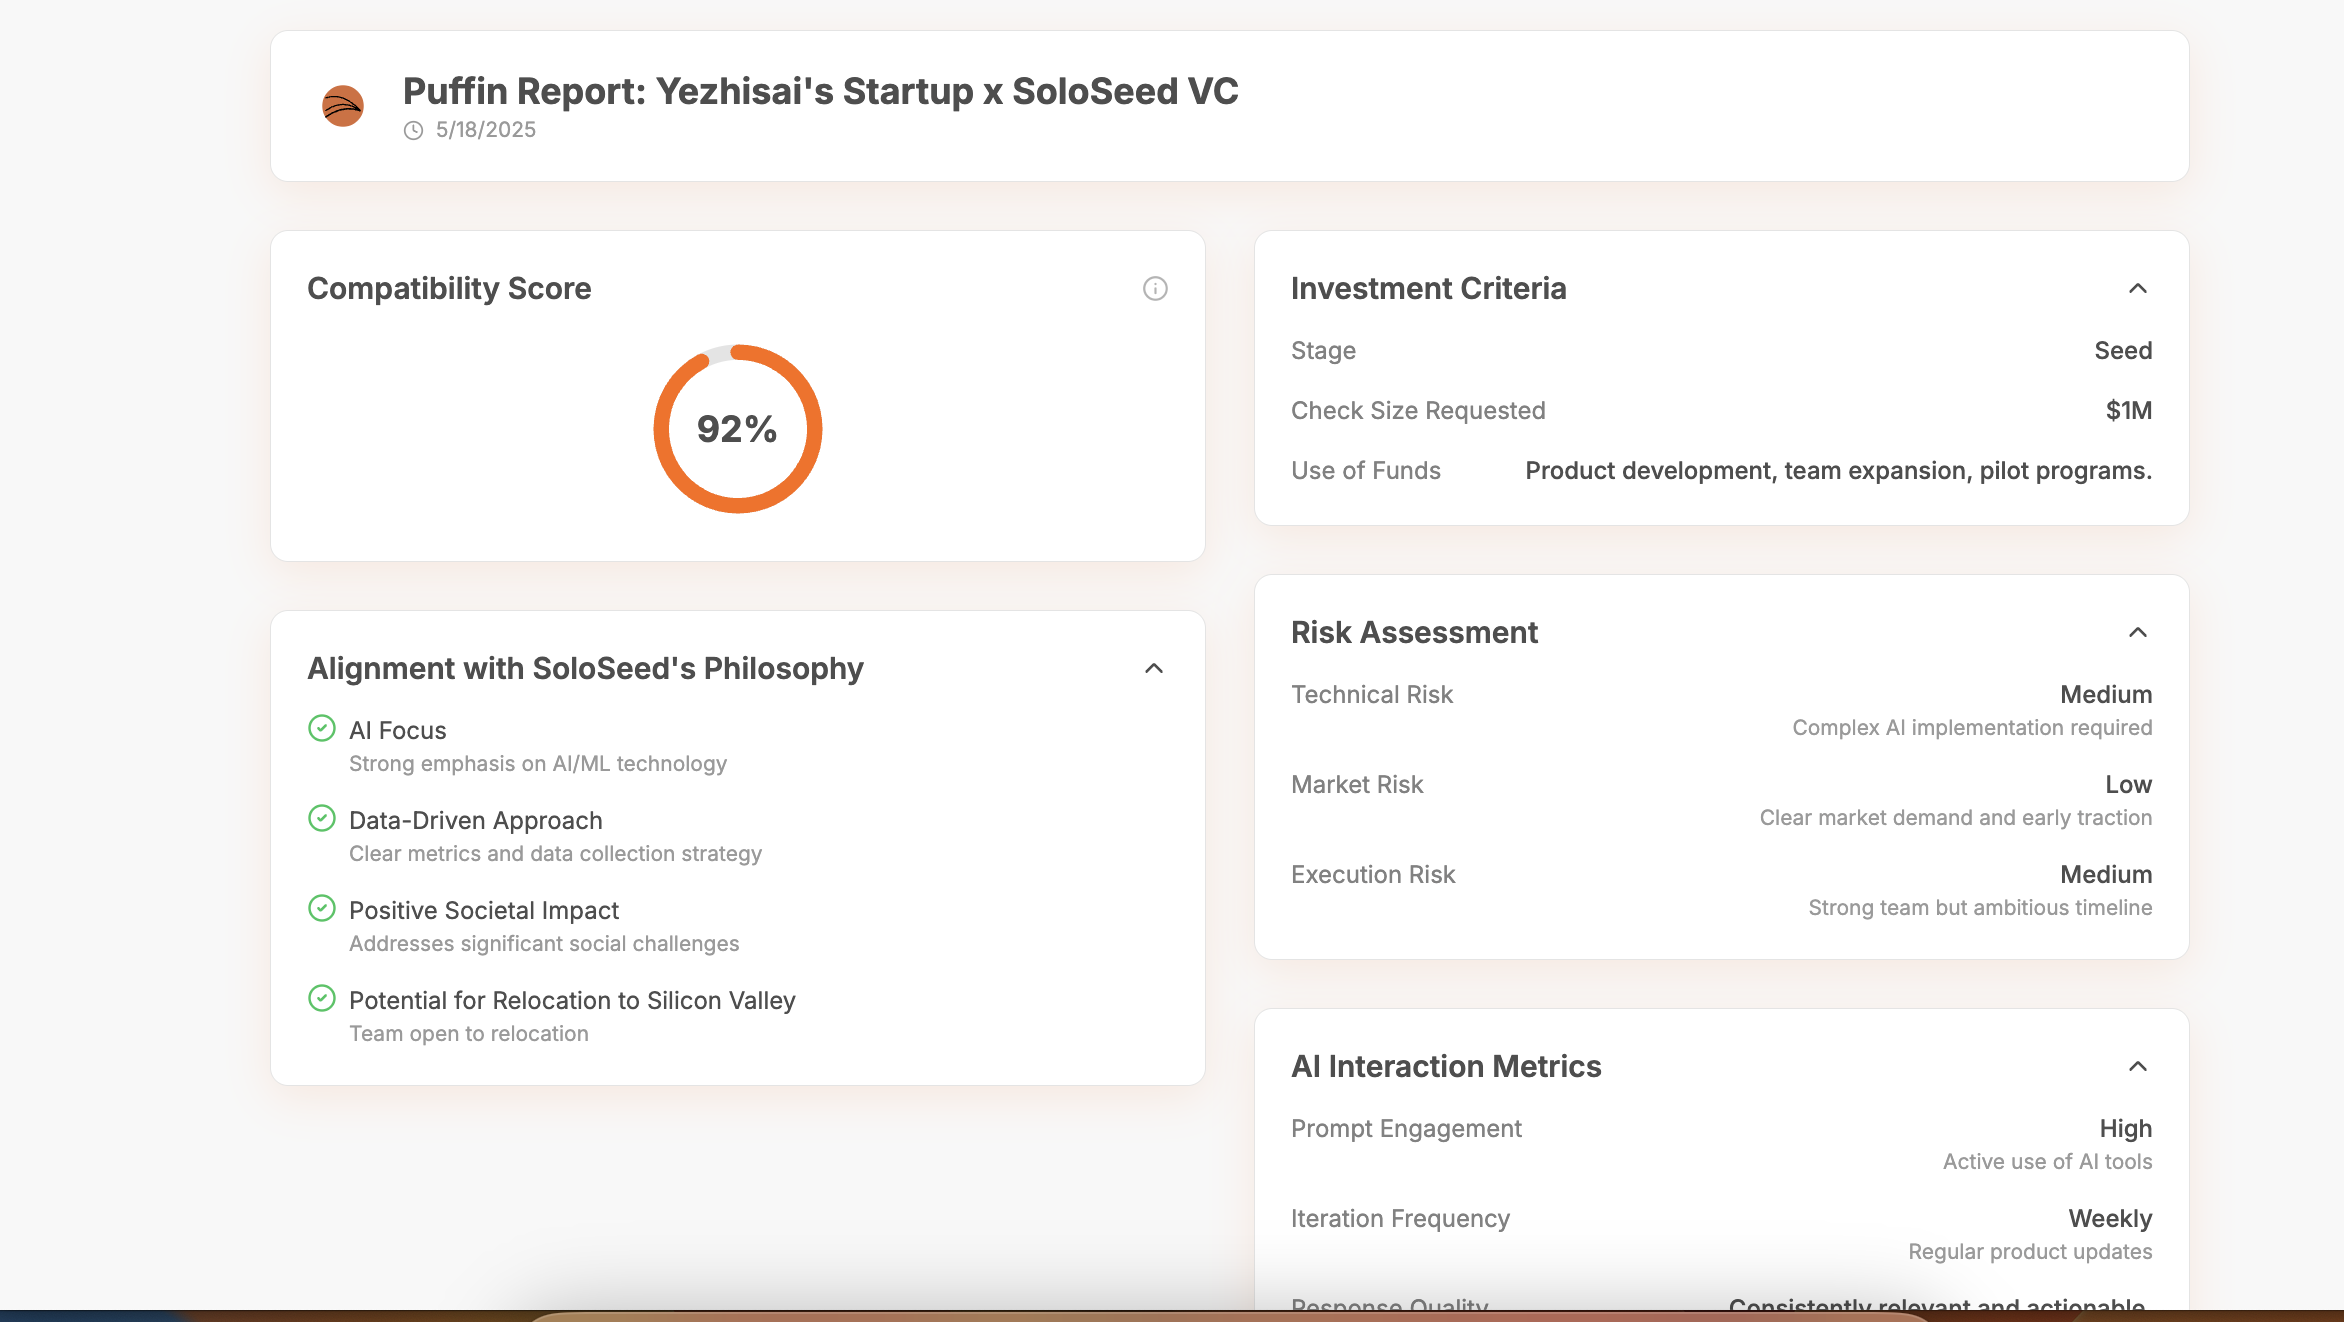Click the Puffin Report title heading
2344x1322 pixels.
coord(820,91)
